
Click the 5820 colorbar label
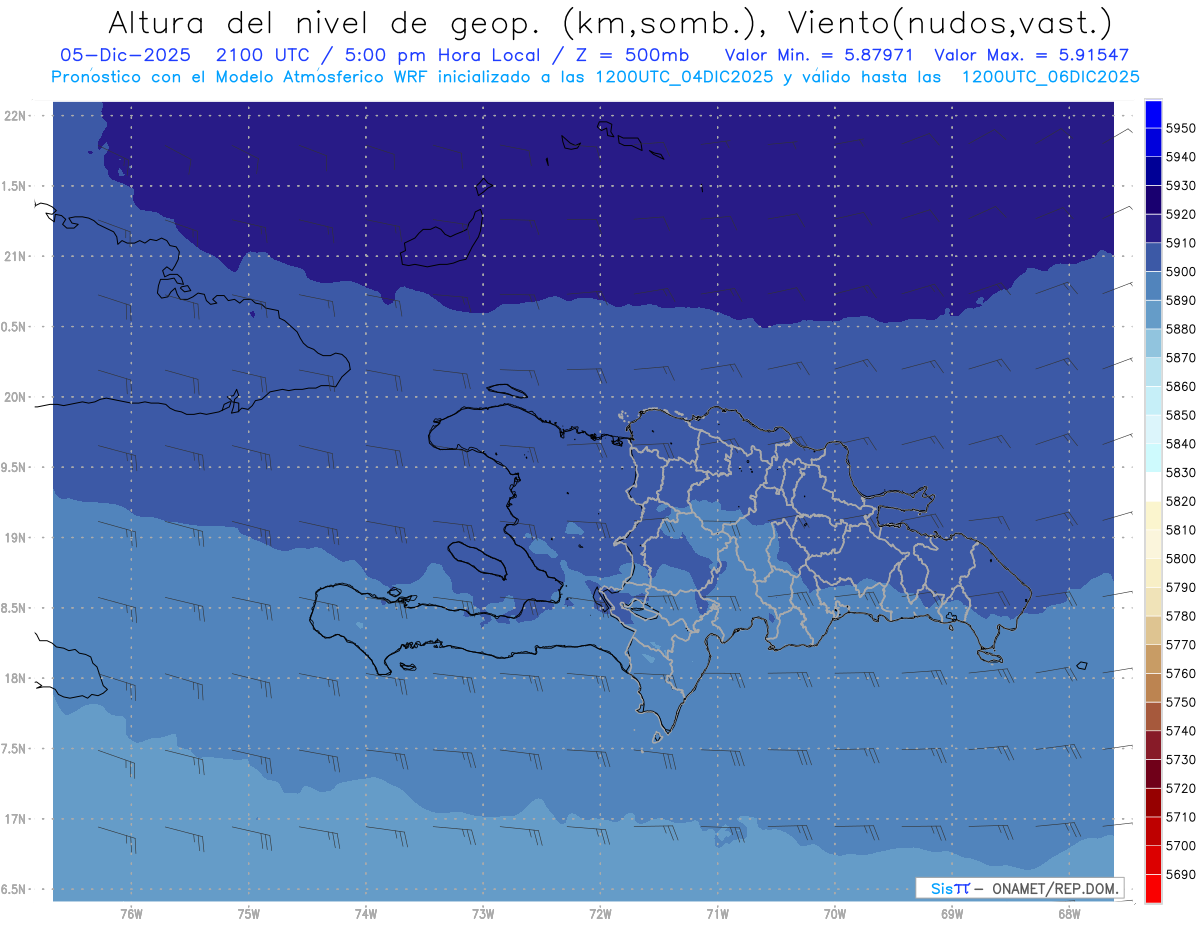pyautogui.click(x=1180, y=501)
